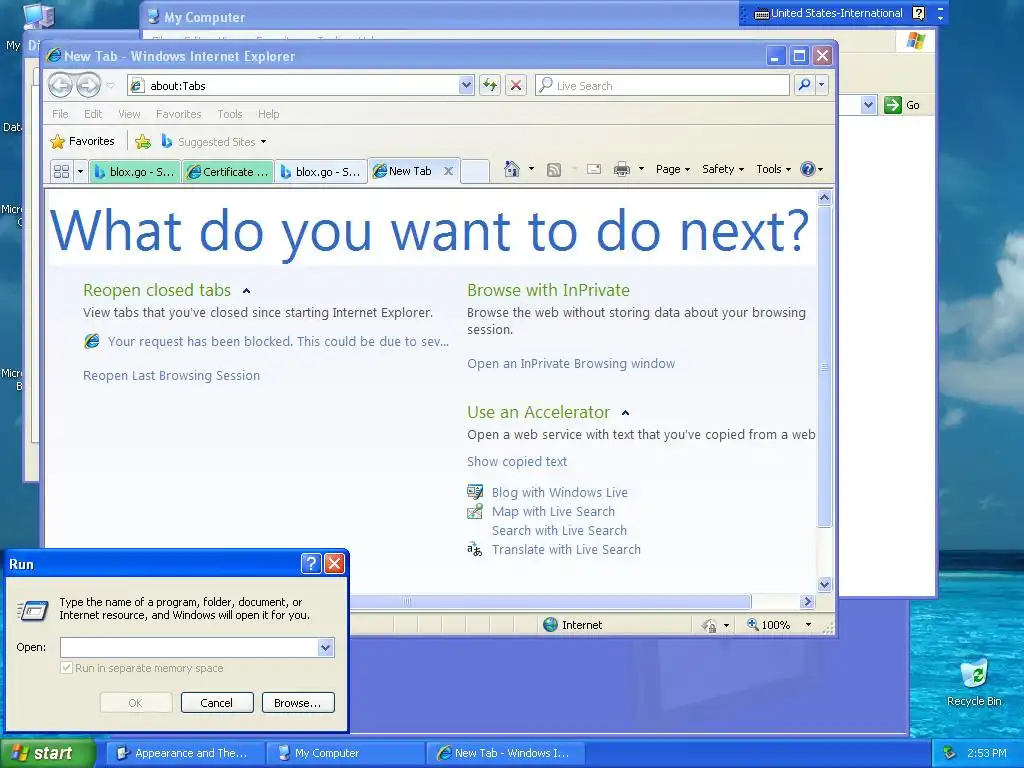
Task: Switch to the second blox.go tab
Action: tap(321, 172)
